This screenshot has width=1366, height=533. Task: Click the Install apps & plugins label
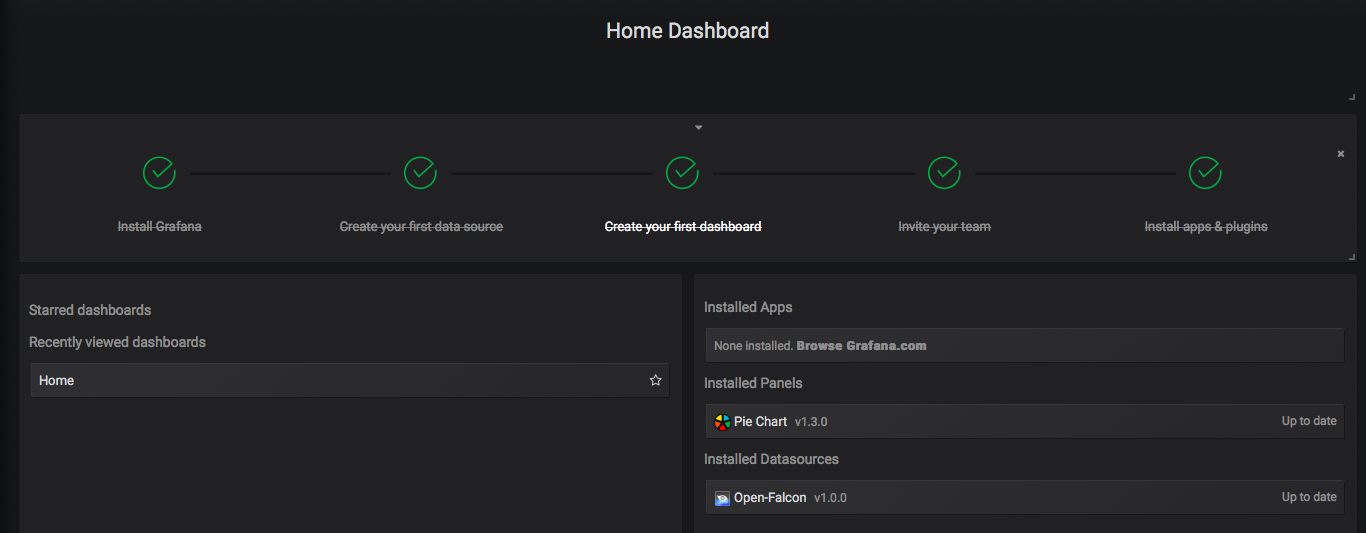(1206, 227)
